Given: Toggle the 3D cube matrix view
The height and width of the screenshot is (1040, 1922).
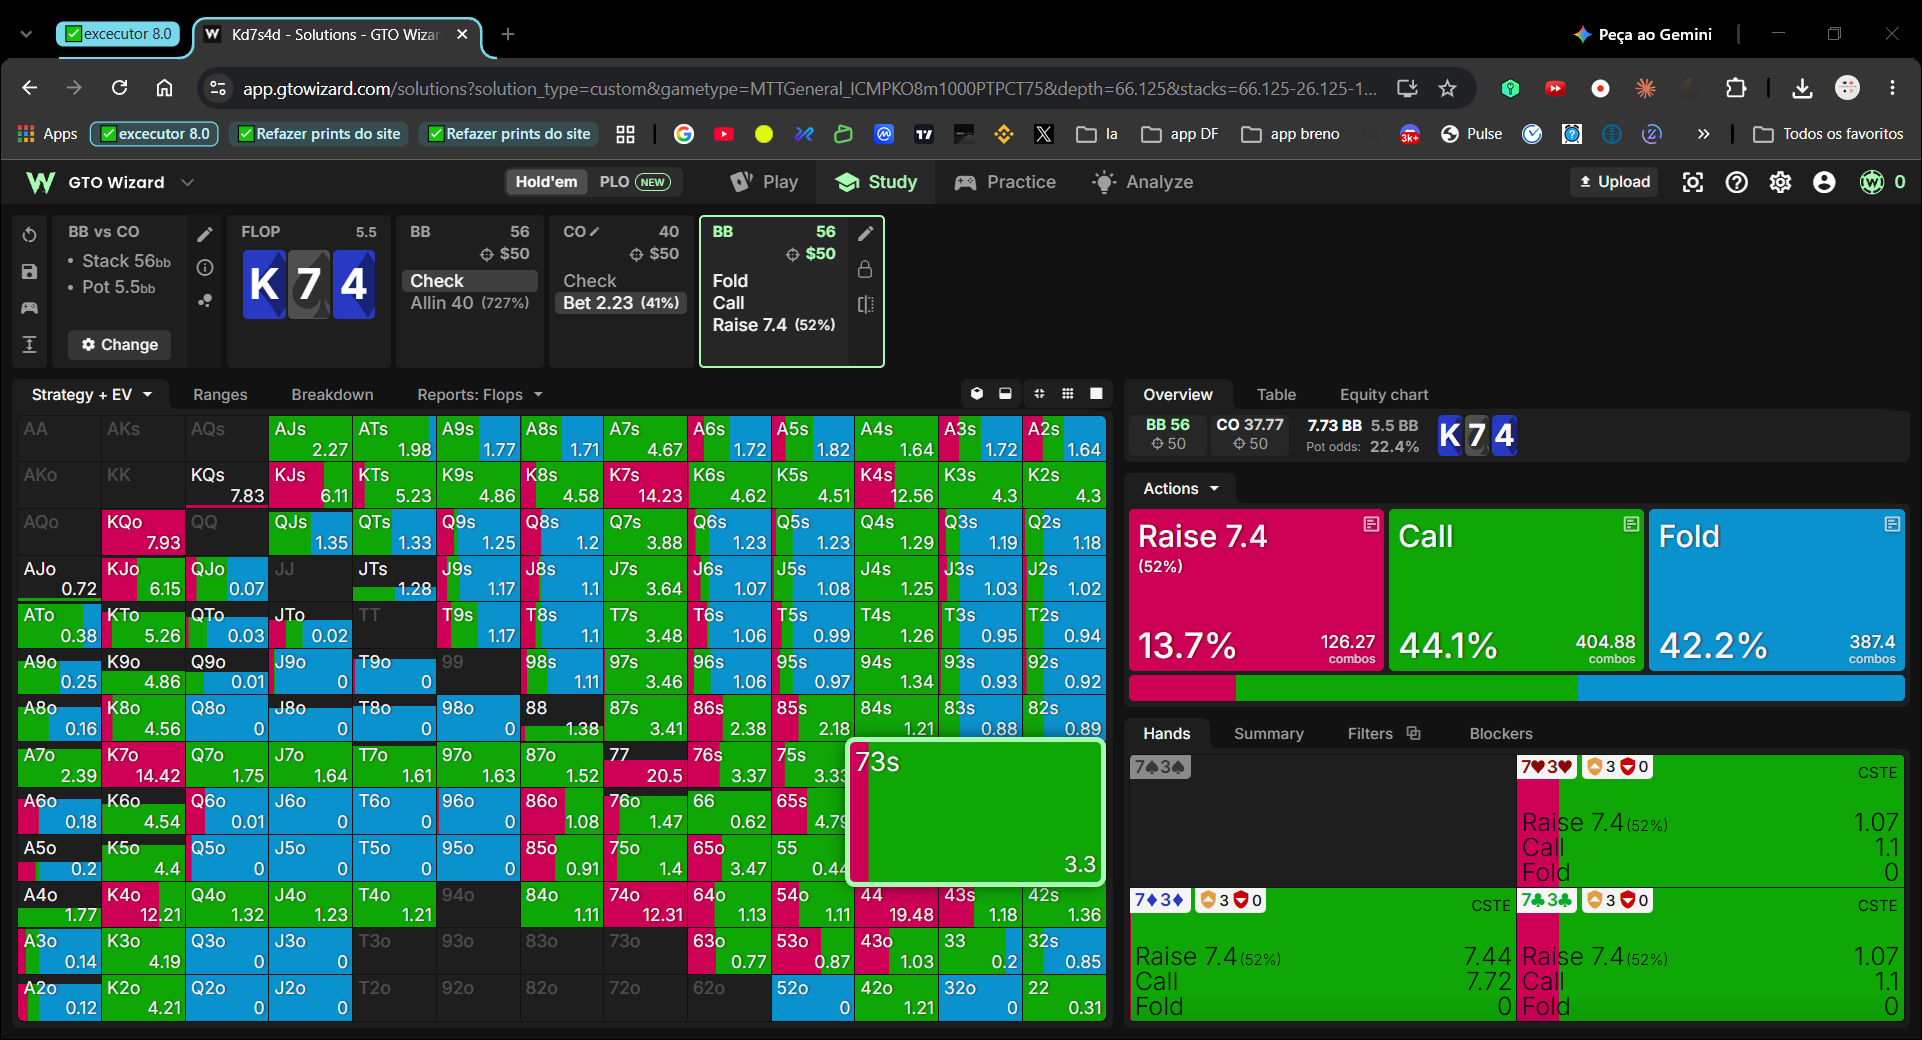Looking at the screenshot, I should click(977, 394).
